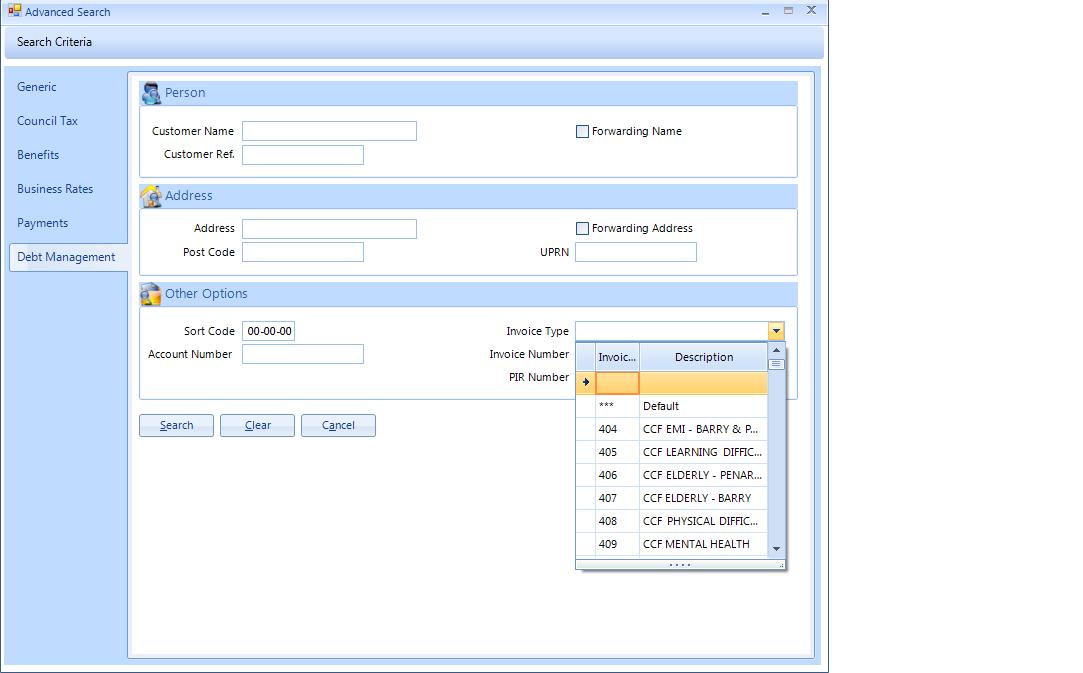
Task: Select 406 CCF ELDERLY - PENAR... row
Action: click(x=672, y=475)
